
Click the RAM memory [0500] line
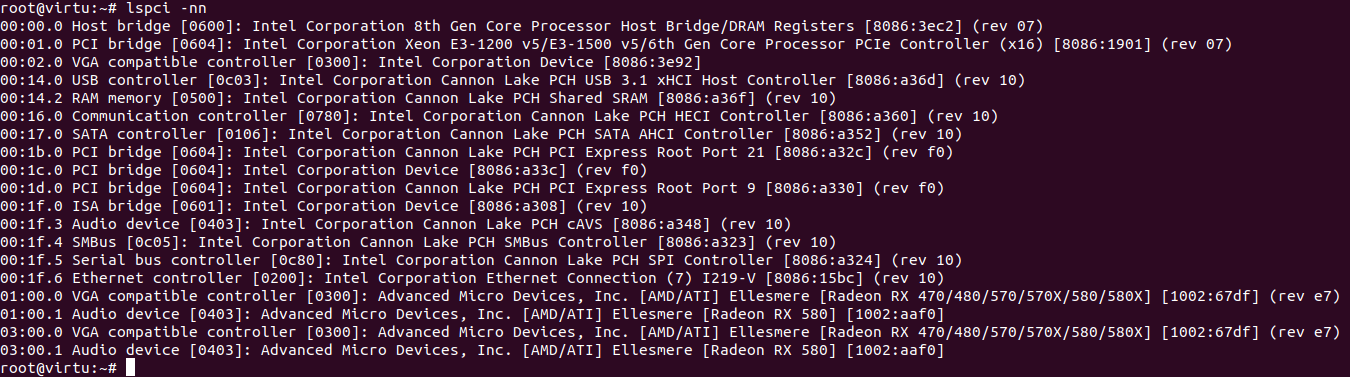click(418, 97)
